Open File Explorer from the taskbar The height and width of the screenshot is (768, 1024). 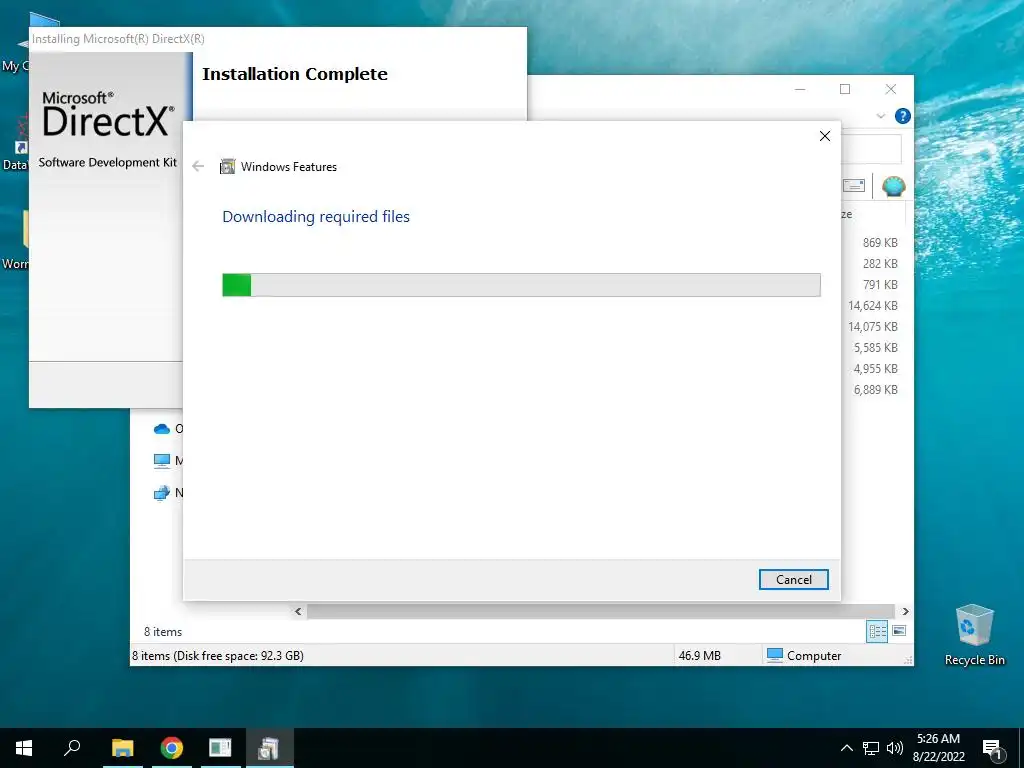coord(123,748)
